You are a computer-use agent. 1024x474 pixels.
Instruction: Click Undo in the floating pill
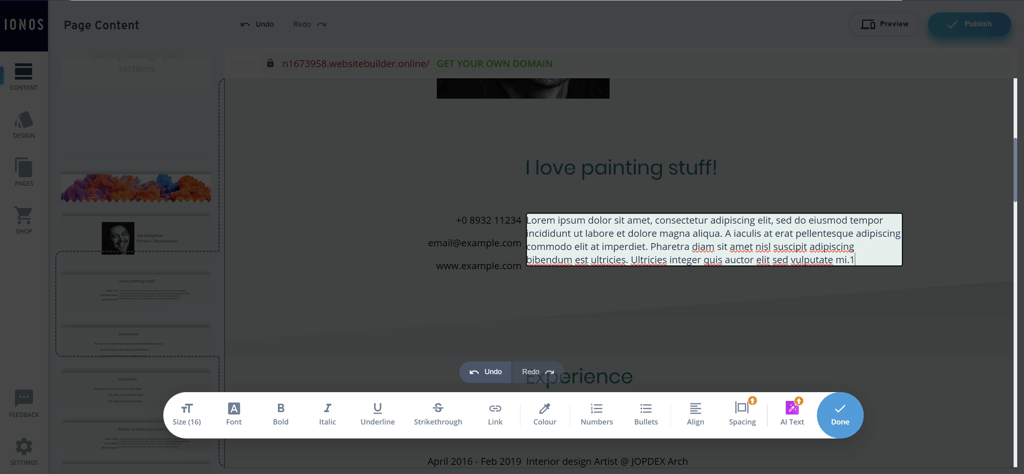486,372
